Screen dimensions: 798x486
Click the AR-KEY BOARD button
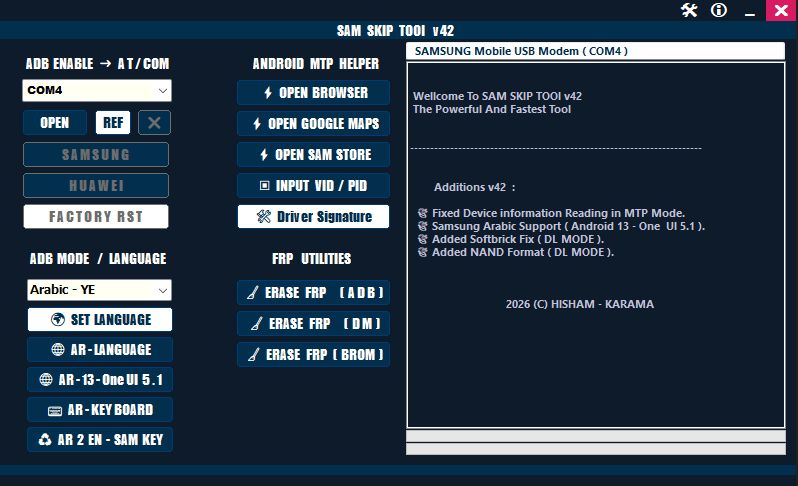point(100,410)
